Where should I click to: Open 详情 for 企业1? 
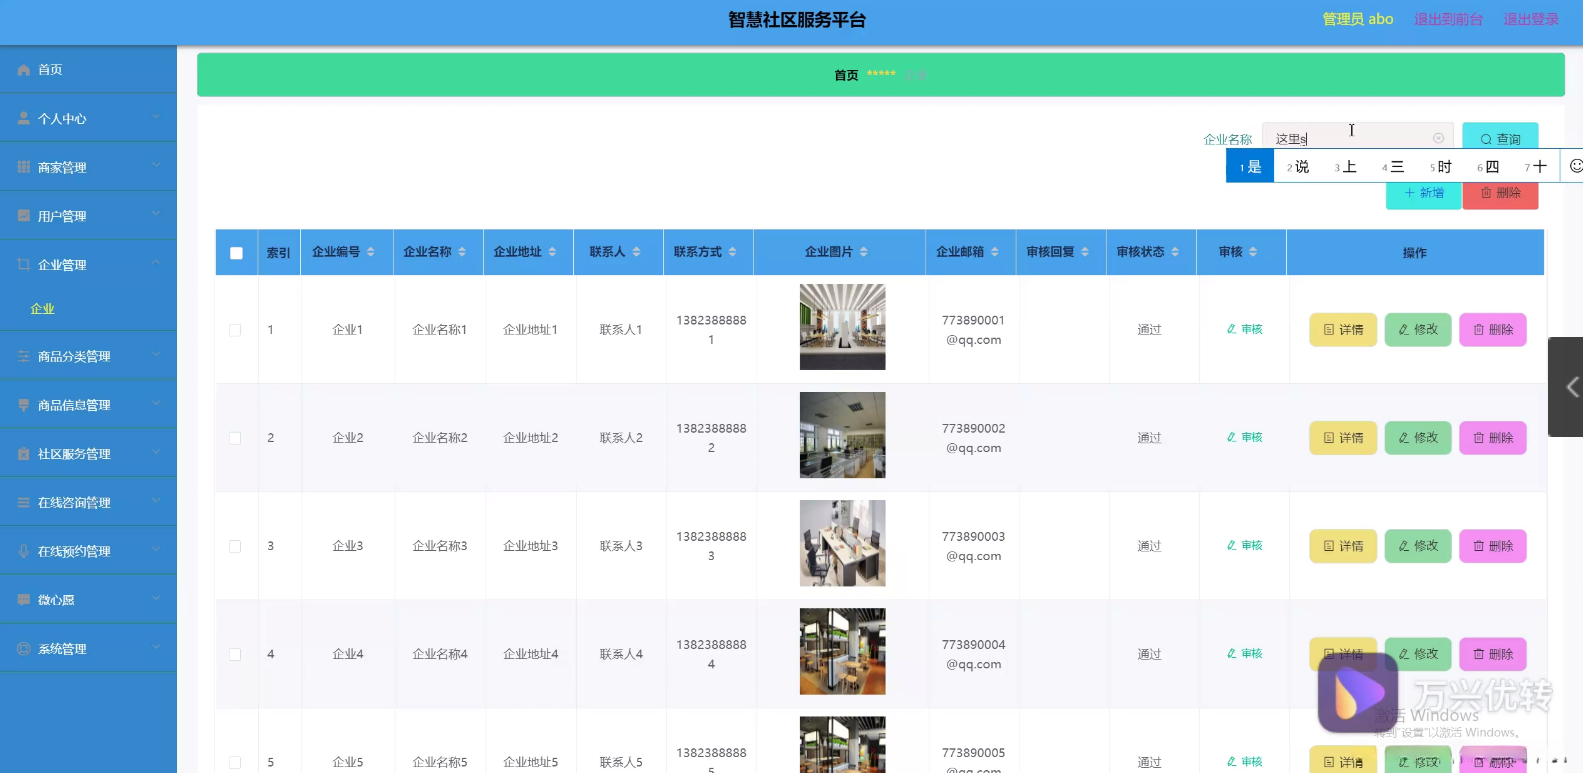(1343, 330)
